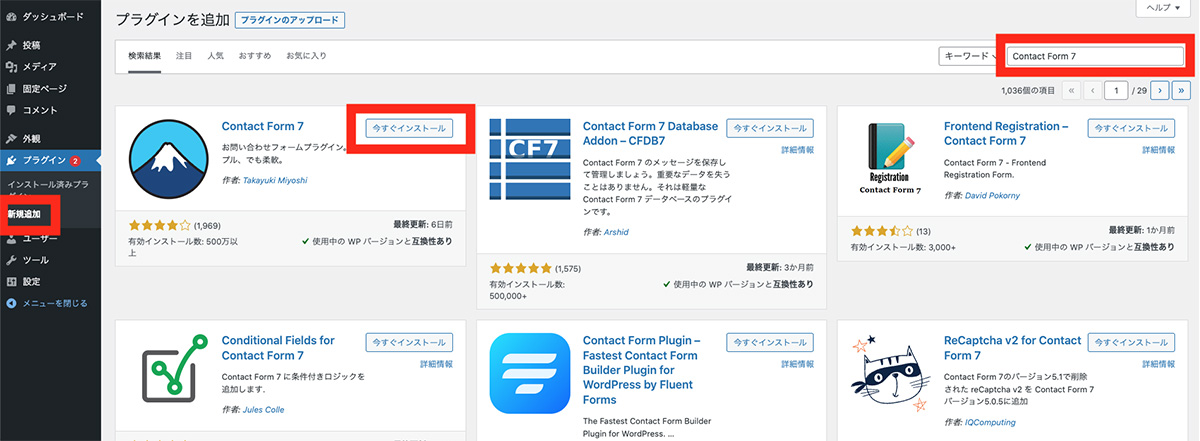Open インストール済みプラグイン submenu item
Screen dimensions: 1200x441
pyautogui.click(x=50, y=190)
